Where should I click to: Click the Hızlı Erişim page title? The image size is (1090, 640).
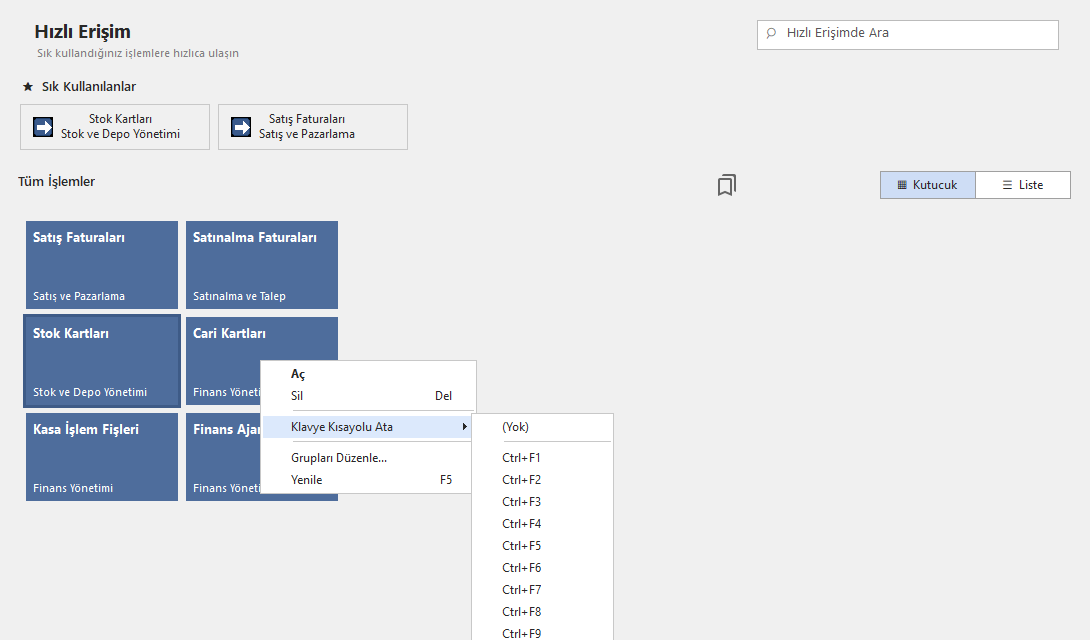[x=83, y=32]
